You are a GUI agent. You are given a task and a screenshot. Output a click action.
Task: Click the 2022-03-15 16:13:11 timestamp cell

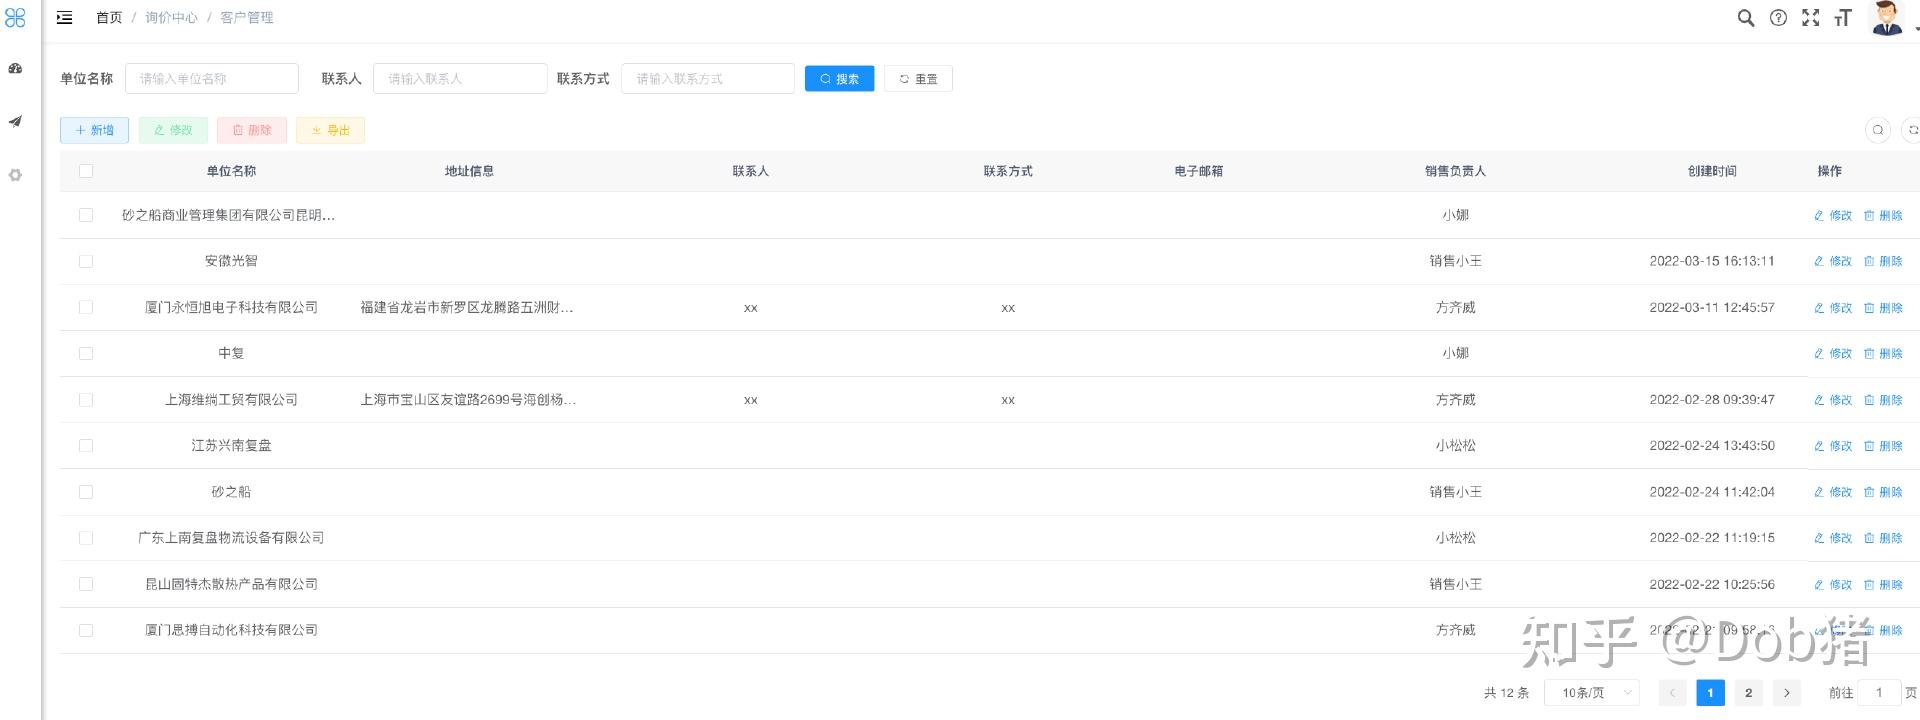1712,261
